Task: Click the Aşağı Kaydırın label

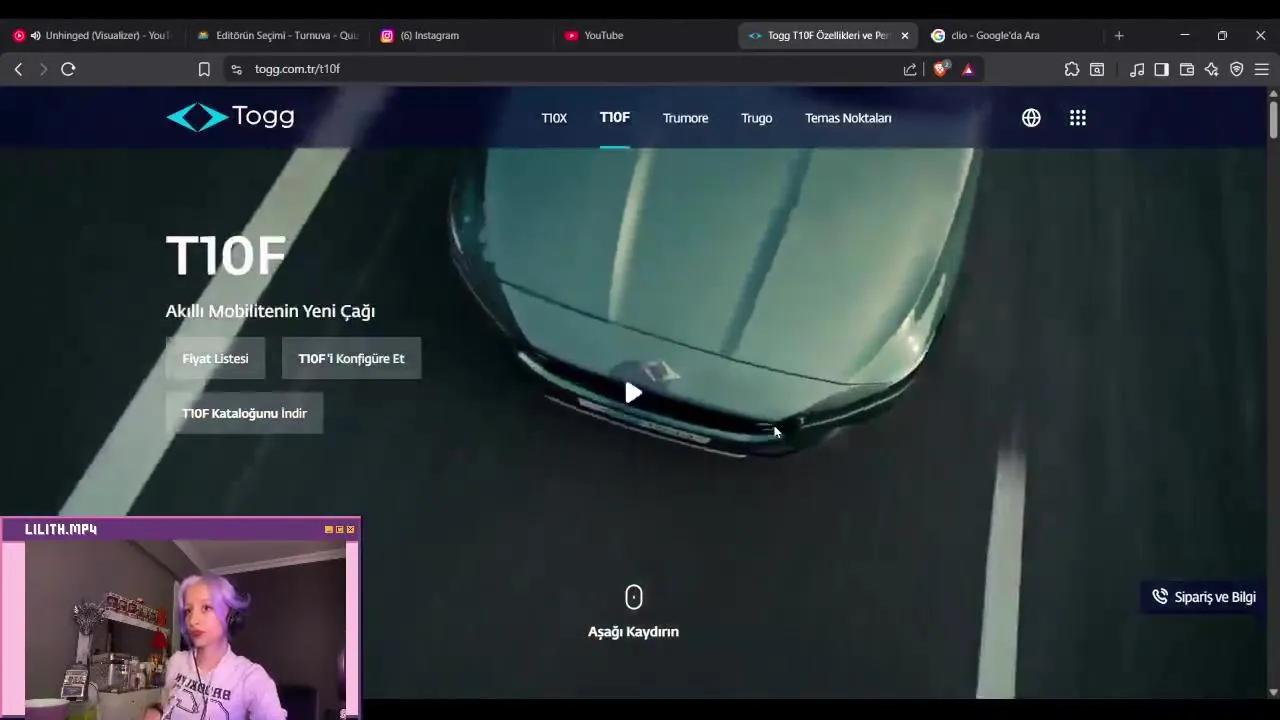Action: 633,632
